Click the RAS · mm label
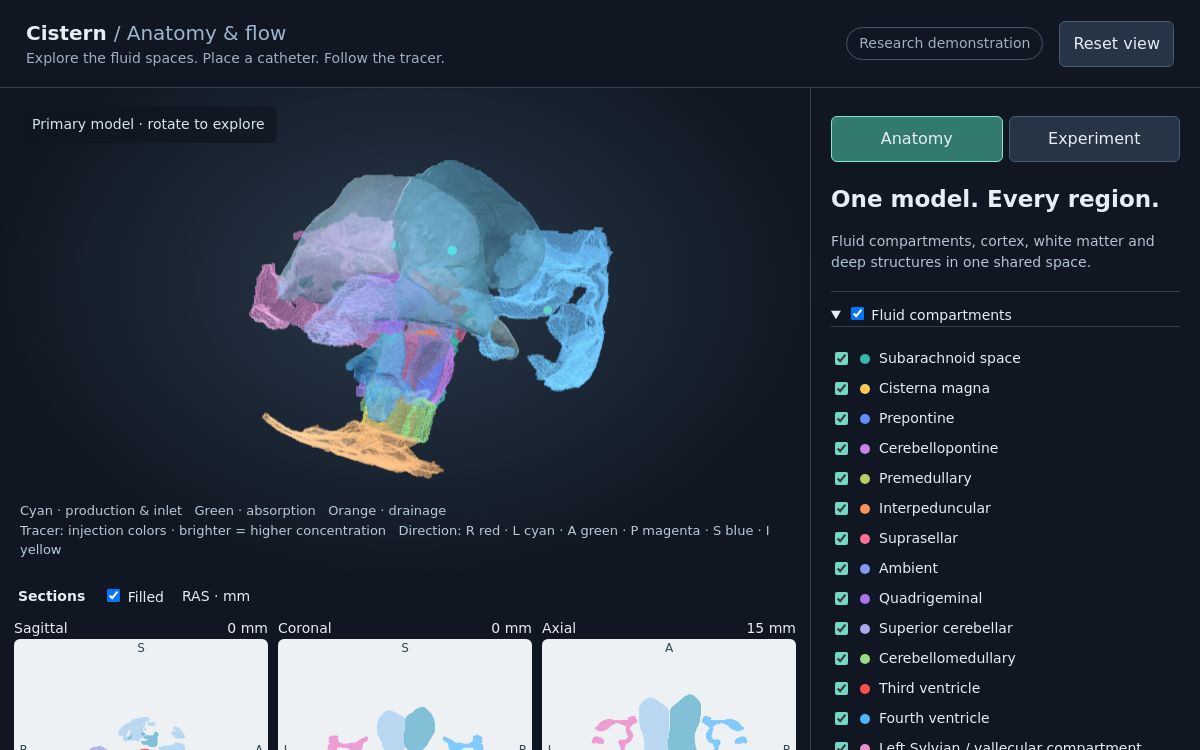This screenshot has height=750, width=1200. click(216, 596)
